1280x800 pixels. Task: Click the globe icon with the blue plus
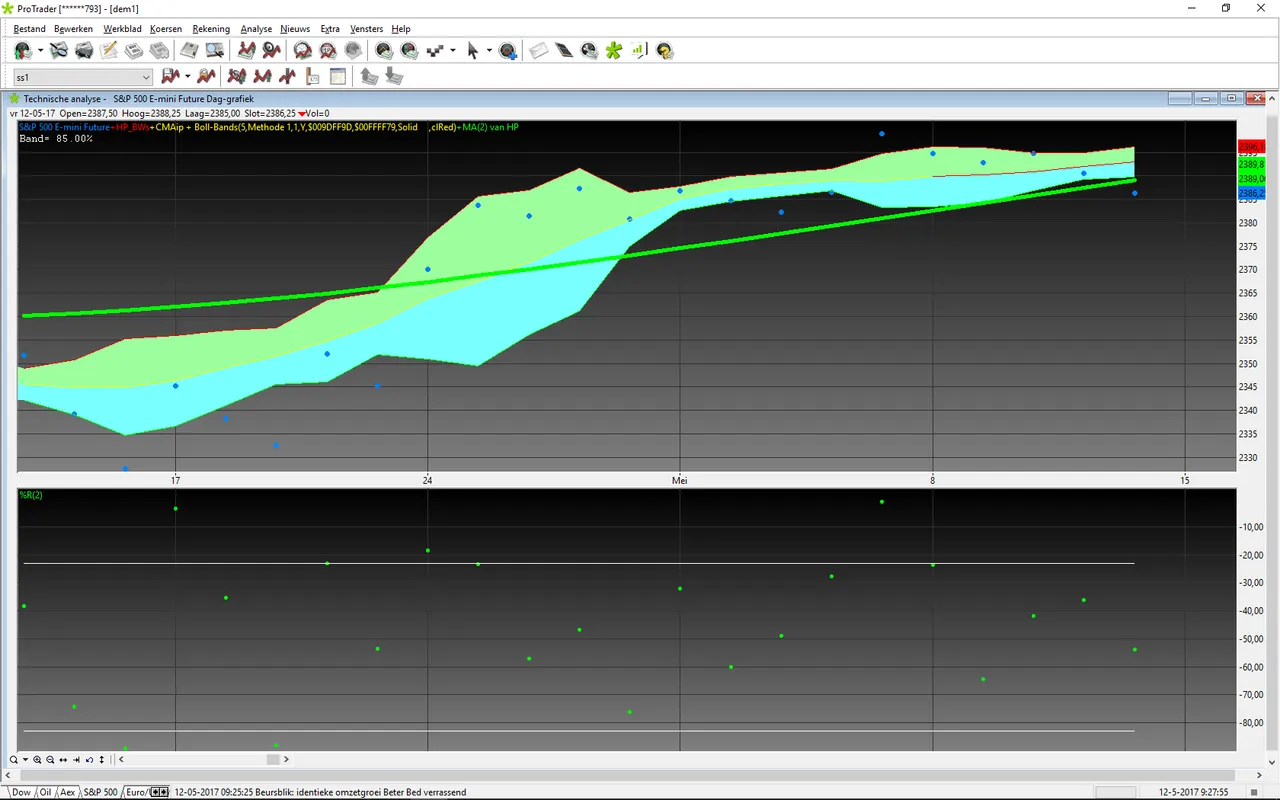(x=508, y=50)
